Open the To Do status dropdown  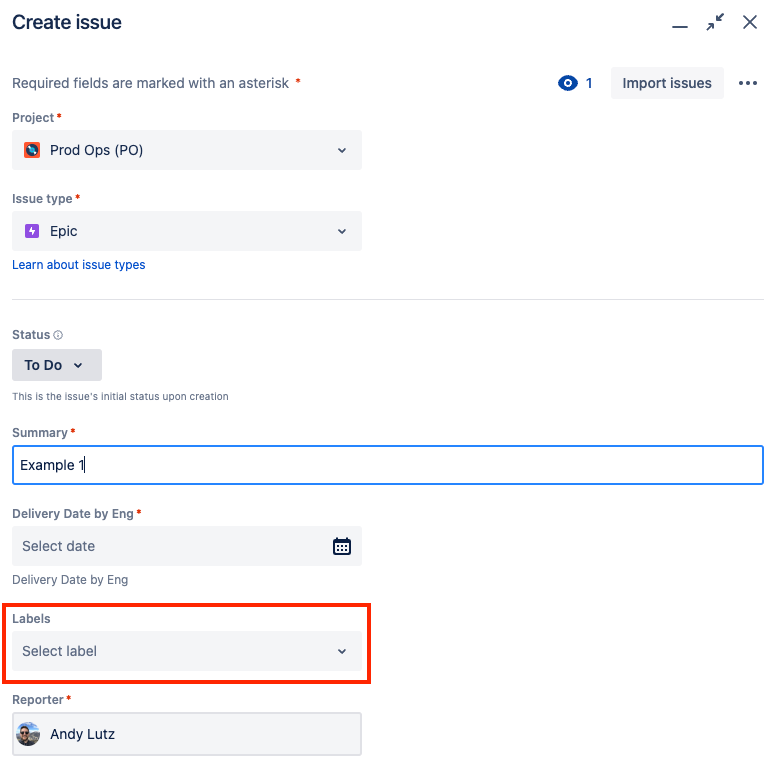(x=57, y=365)
